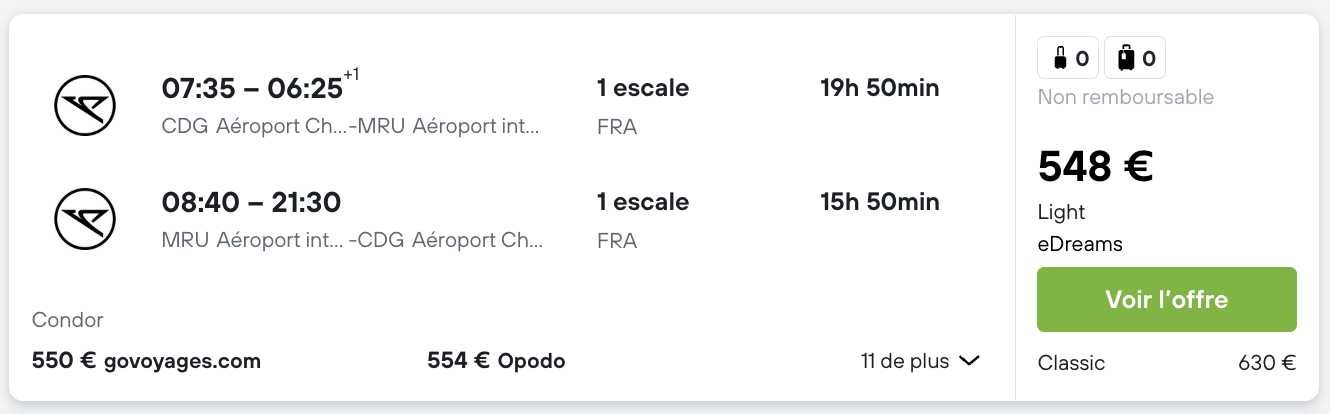Viewport: 1330px width, 414px height.
Task: Expand the "11 de plus" offers chevron
Action: (x=969, y=361)
